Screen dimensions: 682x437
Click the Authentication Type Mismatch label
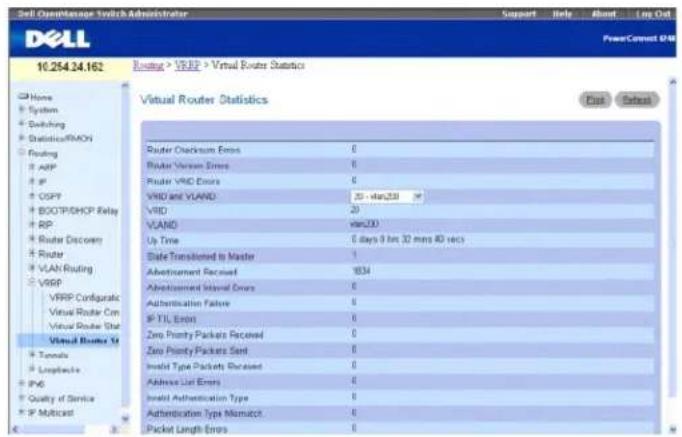point(204,414)
